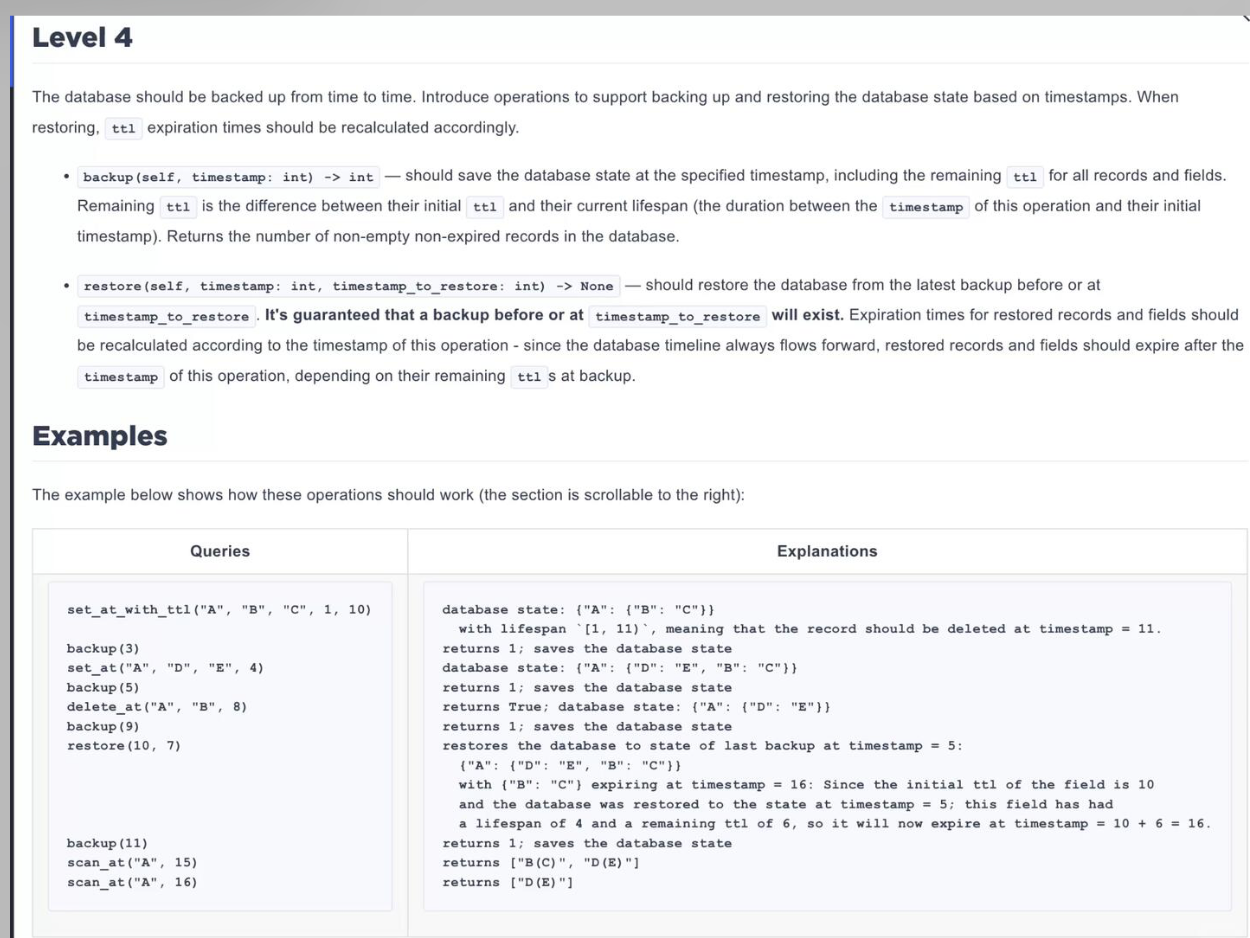
Task: Click the timestamp_to_restore code at line start
Action: tap(166, 316)
